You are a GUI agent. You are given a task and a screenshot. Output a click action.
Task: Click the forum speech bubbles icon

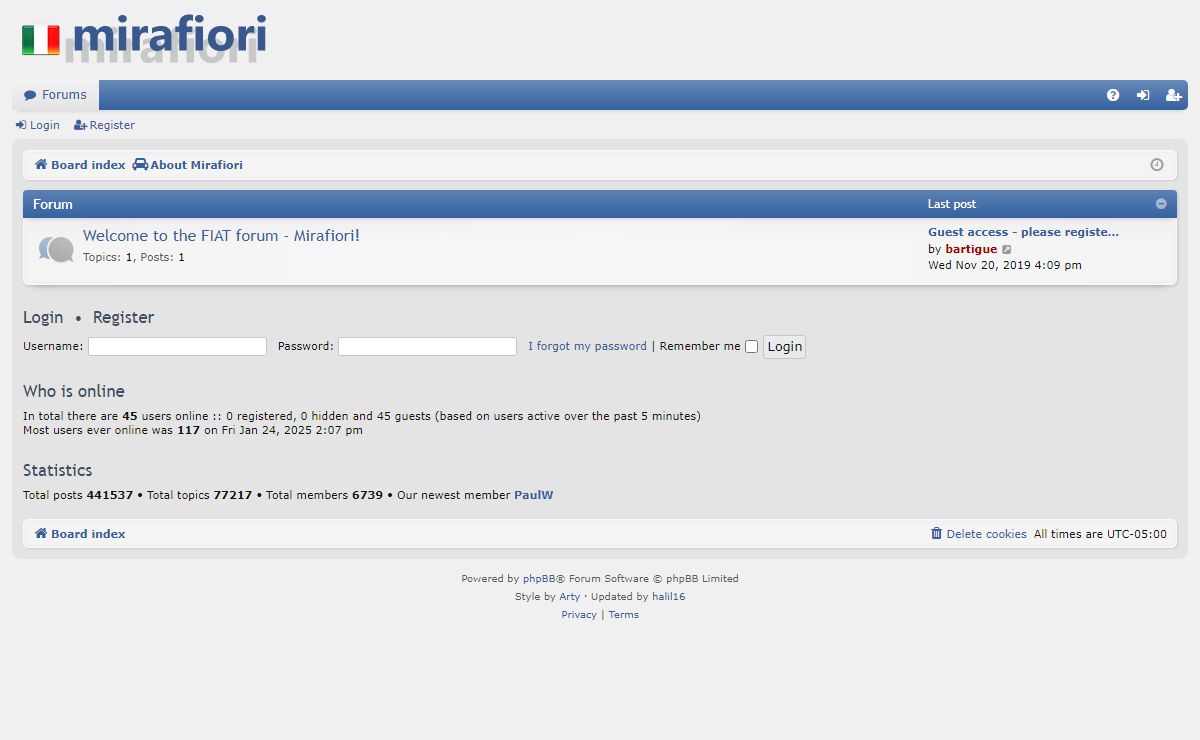[56, 249]
